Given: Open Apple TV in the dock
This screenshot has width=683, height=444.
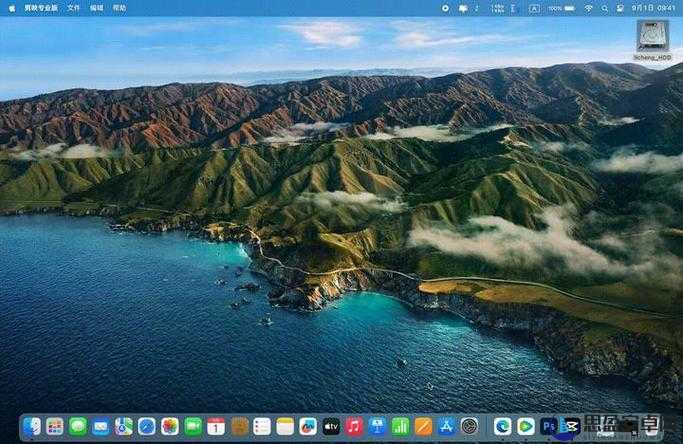Looking at the screenshot, I should 331,427.
